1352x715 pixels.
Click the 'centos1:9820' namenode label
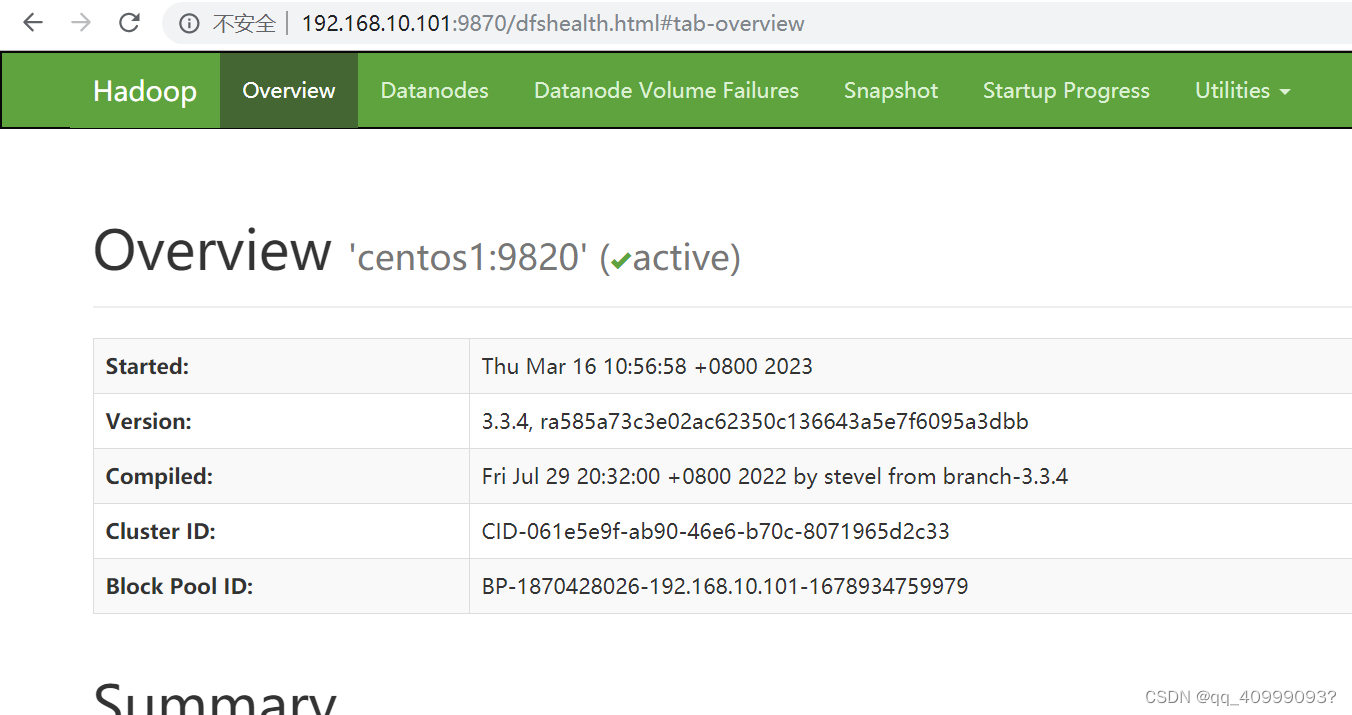[x=468, y=257]
